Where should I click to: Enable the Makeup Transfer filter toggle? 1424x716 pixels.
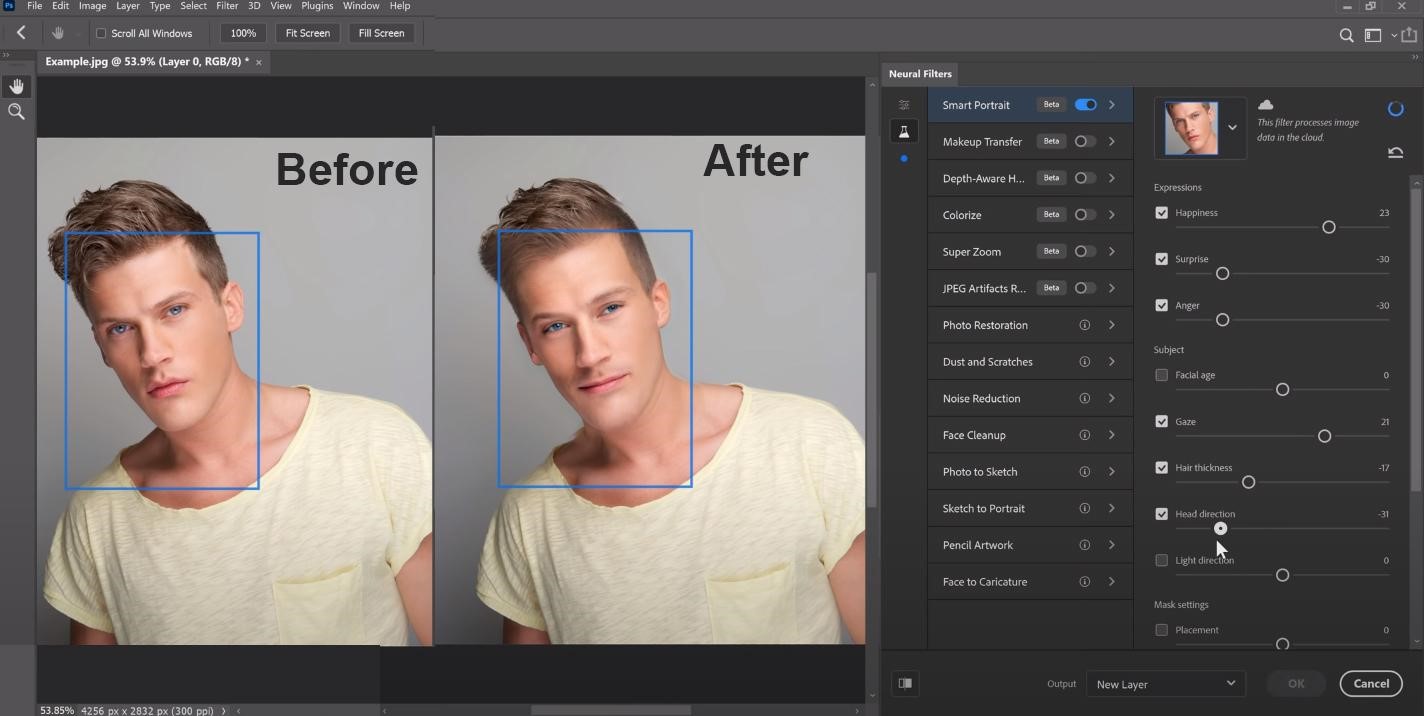click(1084, 141)
